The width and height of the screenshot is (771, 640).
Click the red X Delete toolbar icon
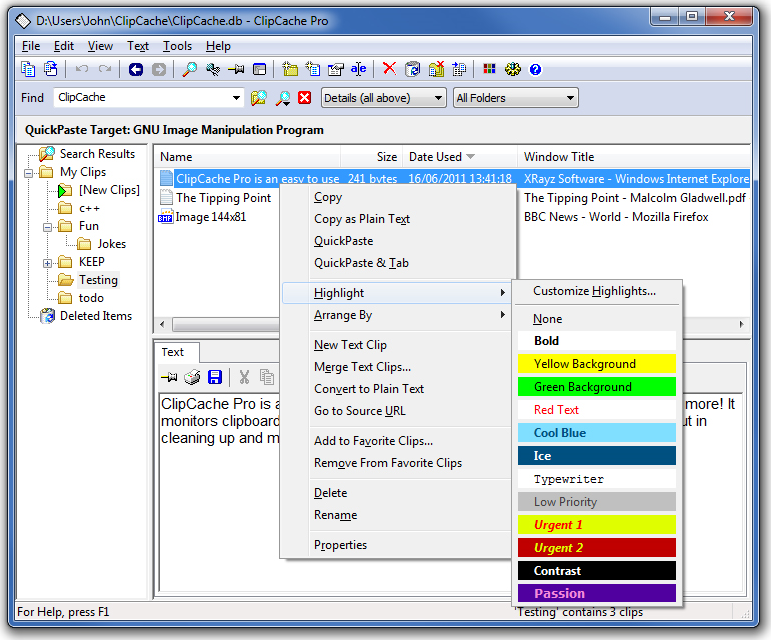coord(389,68)
